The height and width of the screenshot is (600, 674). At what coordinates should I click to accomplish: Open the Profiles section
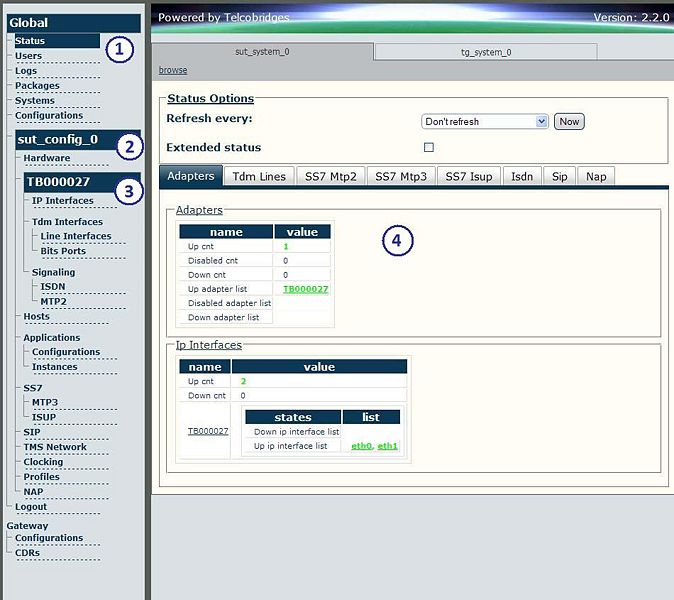pos(41,477)
